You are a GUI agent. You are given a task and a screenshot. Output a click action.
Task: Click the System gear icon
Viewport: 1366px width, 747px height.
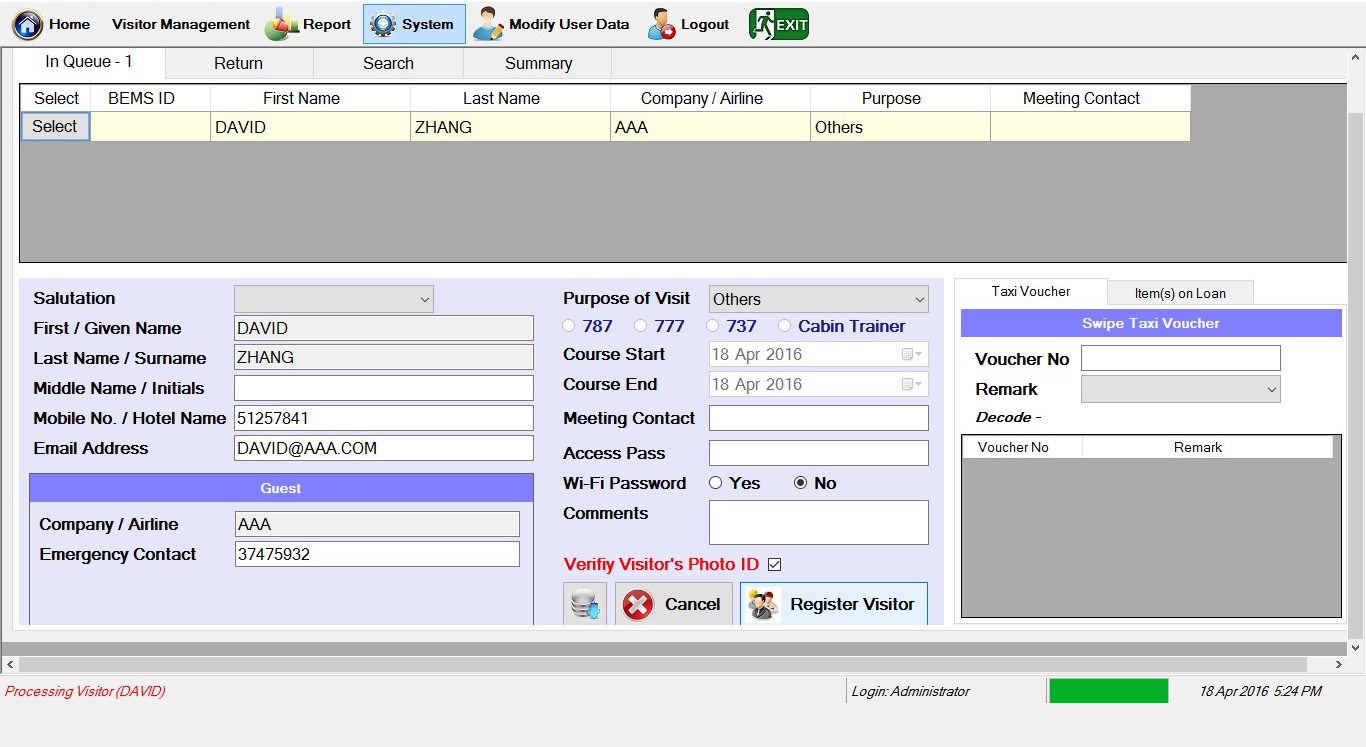[x=383, y=25]
